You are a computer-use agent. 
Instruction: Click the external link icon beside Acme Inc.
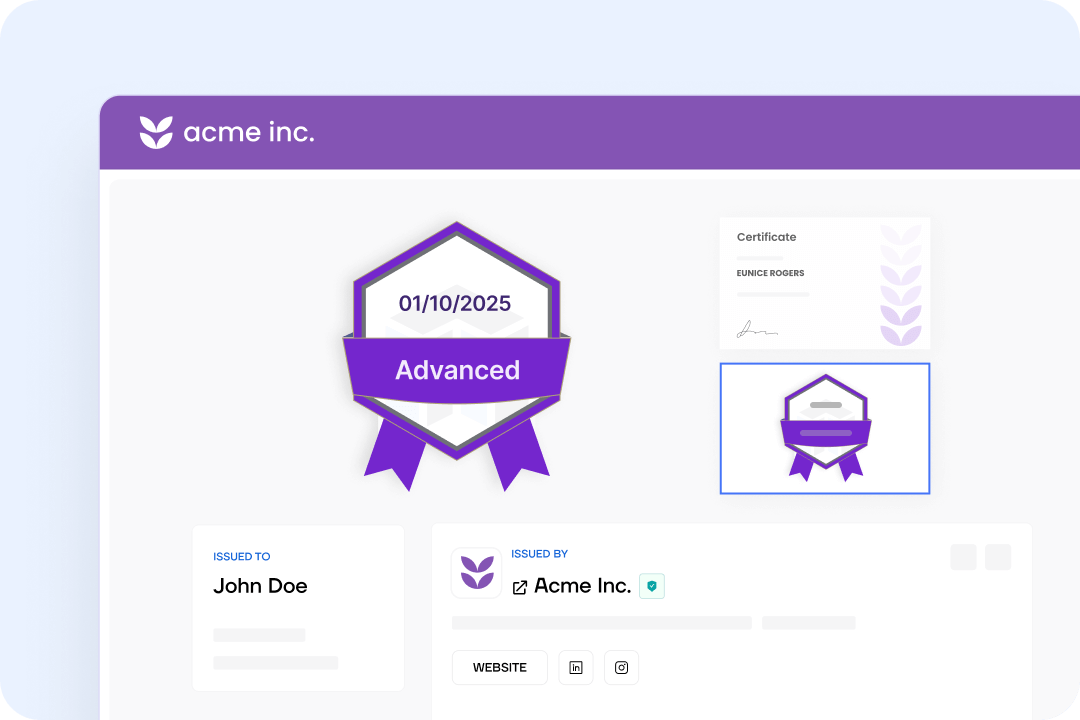520,587
